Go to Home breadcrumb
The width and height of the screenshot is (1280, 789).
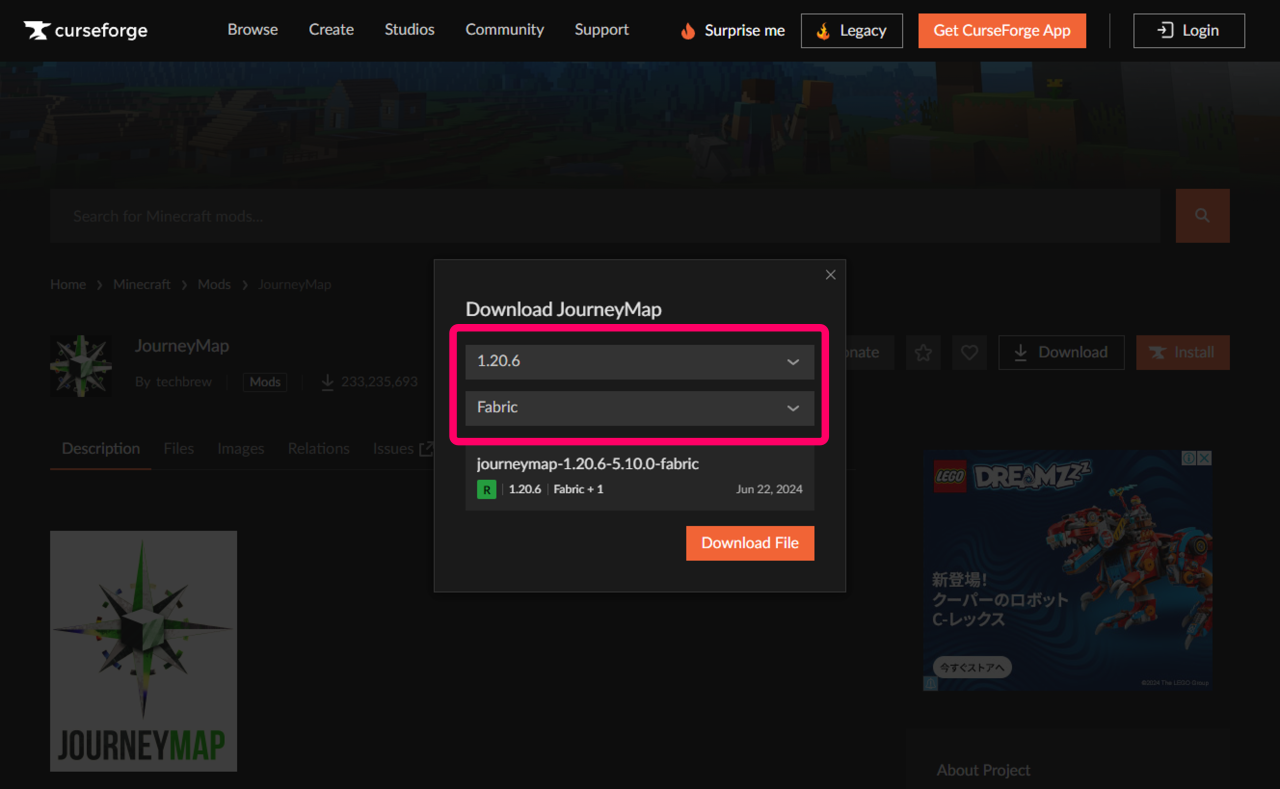click(68, 284)
